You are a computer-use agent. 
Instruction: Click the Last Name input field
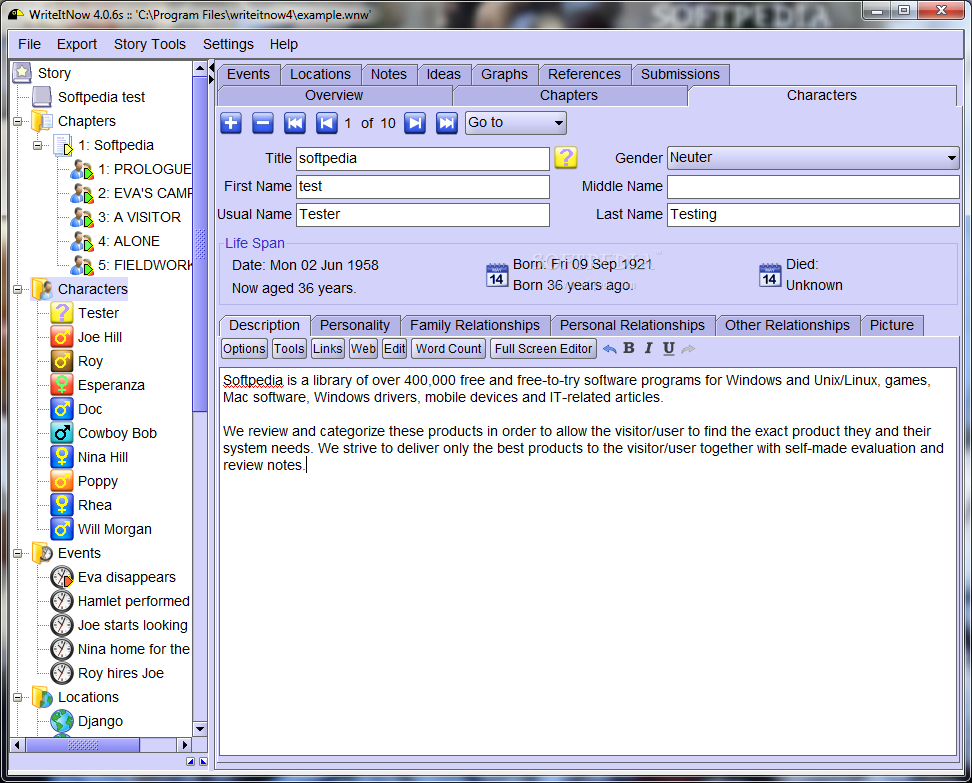(813, 215)
